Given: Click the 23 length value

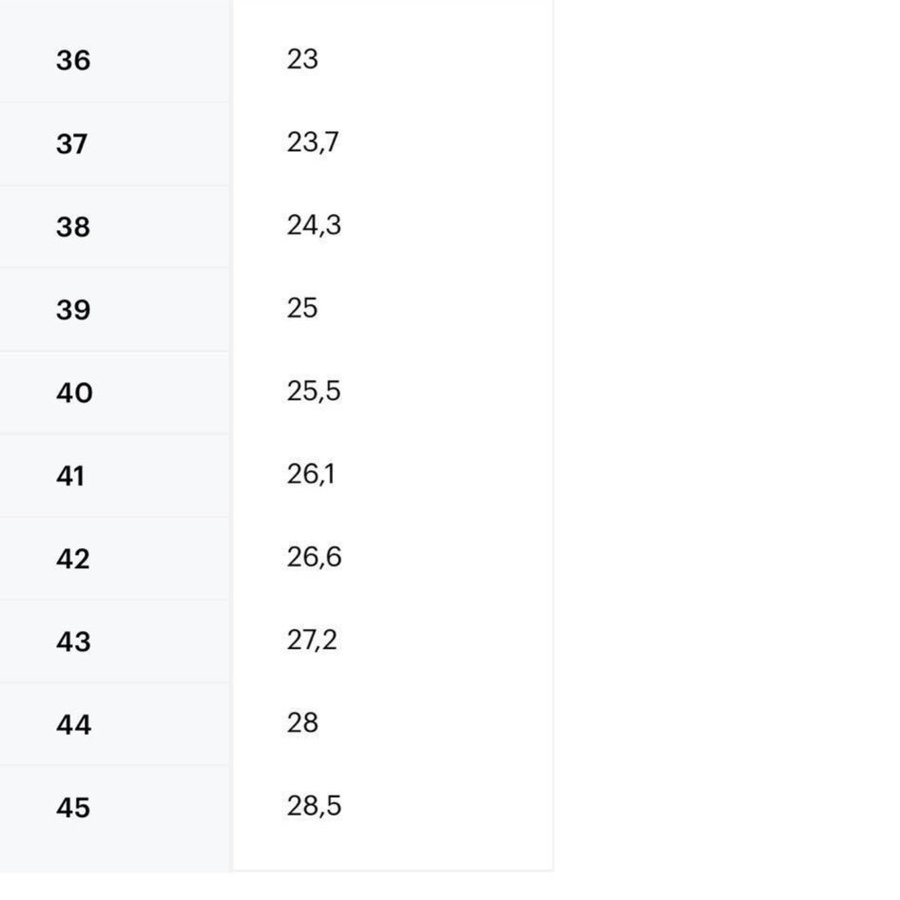Looking at the screenshot, I should tap(302, 60).
